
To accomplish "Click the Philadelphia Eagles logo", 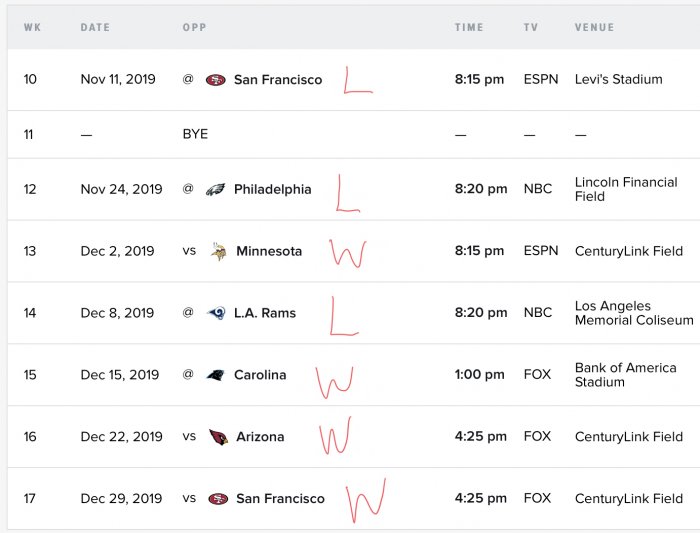I will [215, 189].
